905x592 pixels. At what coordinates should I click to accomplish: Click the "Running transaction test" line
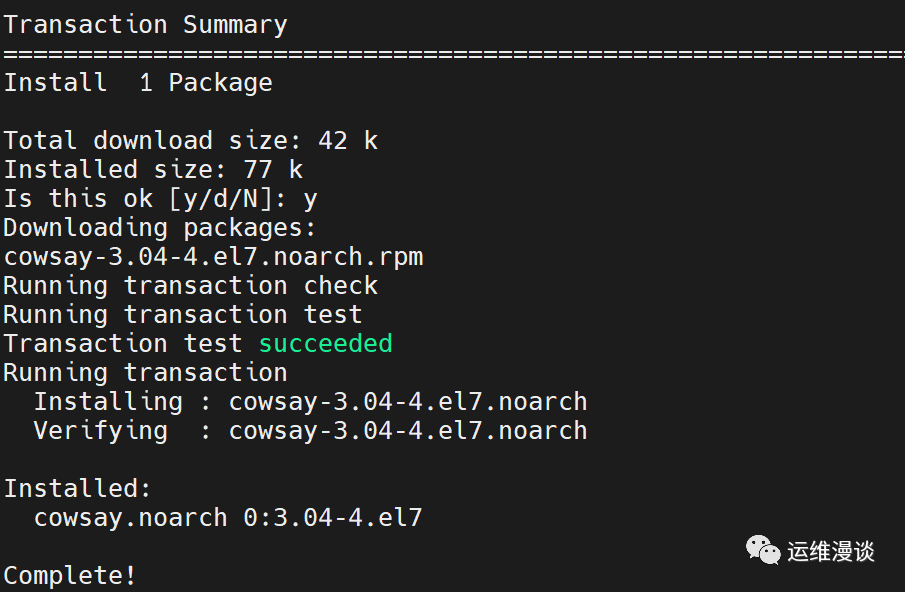[x=183, y=315]
